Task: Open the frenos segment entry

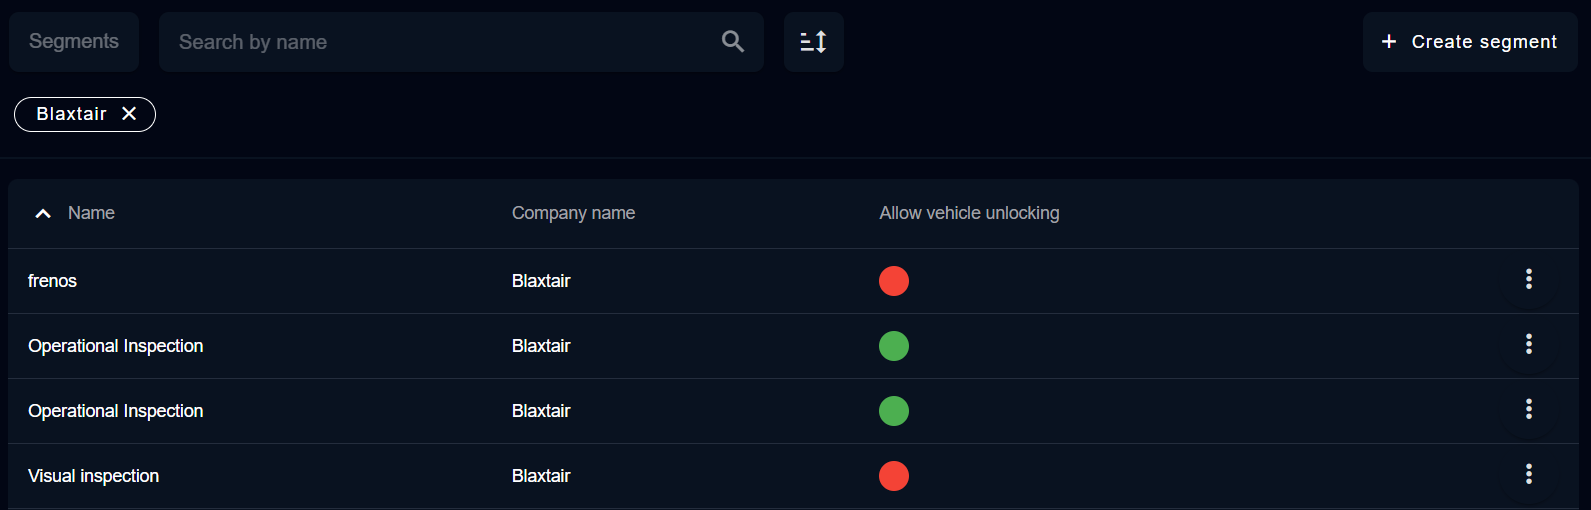Action: tap(52, 281)
